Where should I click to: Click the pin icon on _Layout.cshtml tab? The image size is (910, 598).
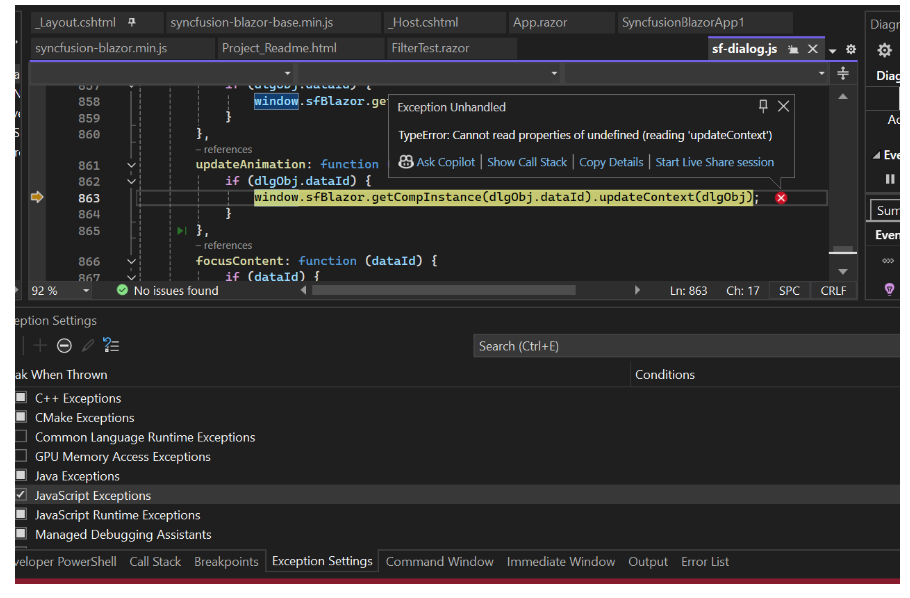point(132,22)
